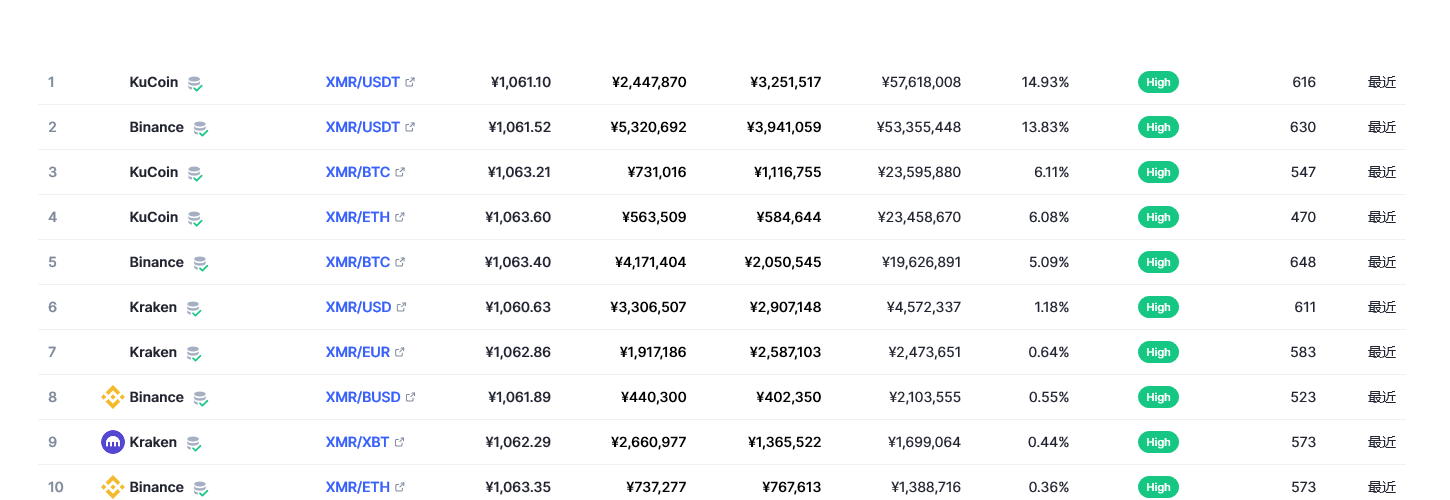Click the Kraken exchange name in row 7

click(x=153, y=352)
